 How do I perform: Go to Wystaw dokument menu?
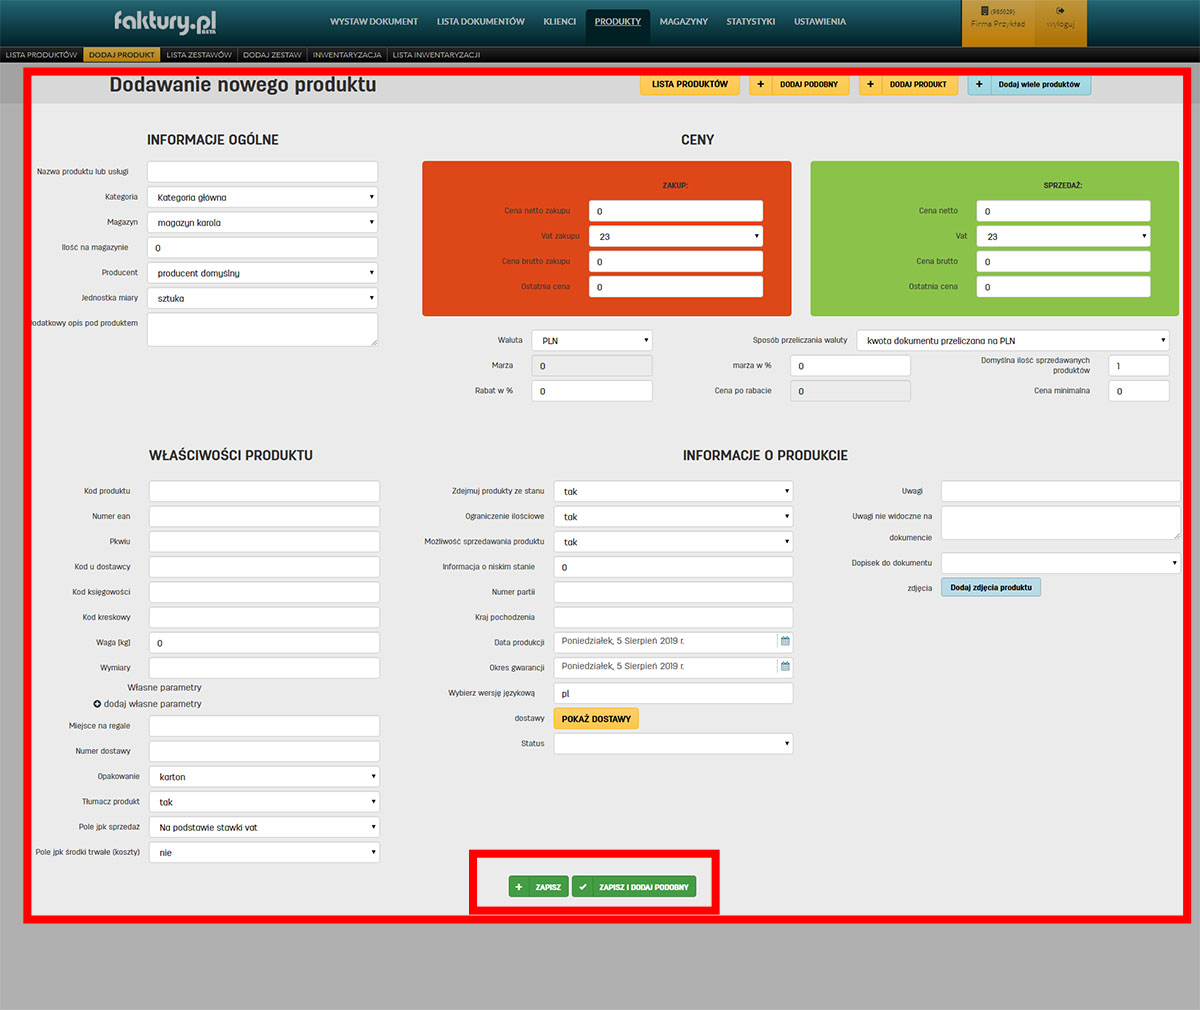click(374, 21)
